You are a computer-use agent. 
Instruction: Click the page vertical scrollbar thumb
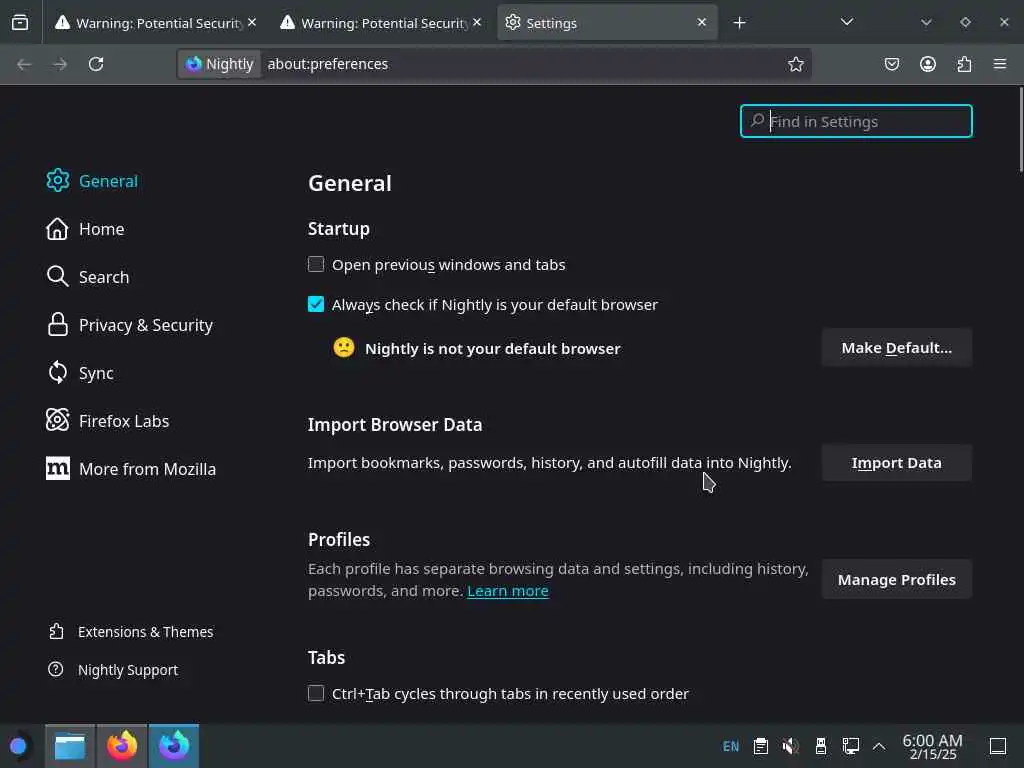pyautogui.click(x=1020, y=129)
